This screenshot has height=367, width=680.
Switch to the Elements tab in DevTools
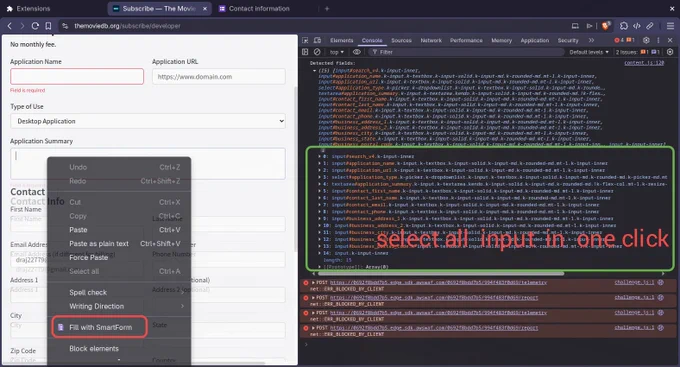[341, 40]
